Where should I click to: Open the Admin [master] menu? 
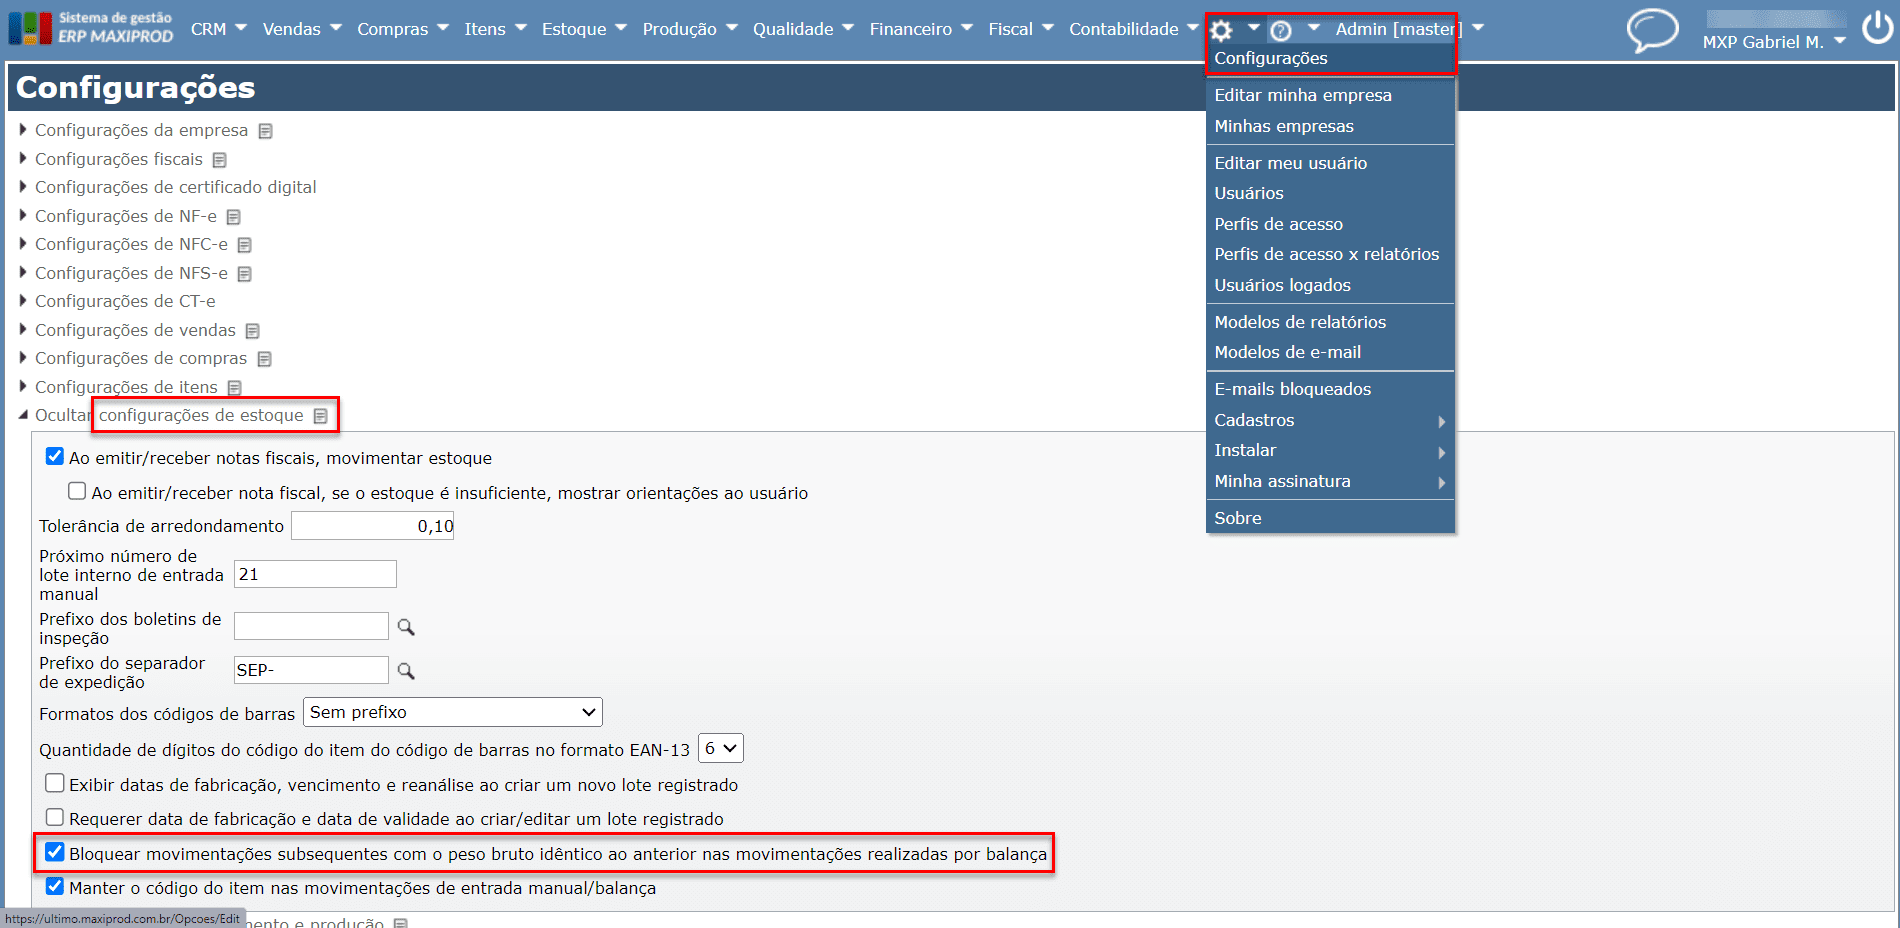1409,29
